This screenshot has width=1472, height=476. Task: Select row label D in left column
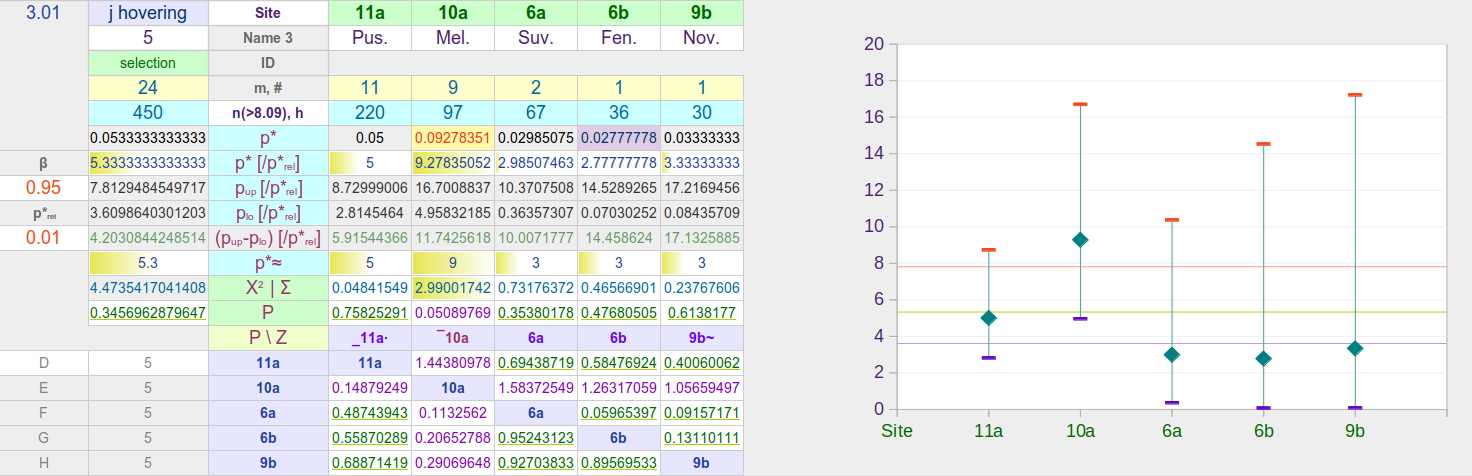[x=44, y=363]
